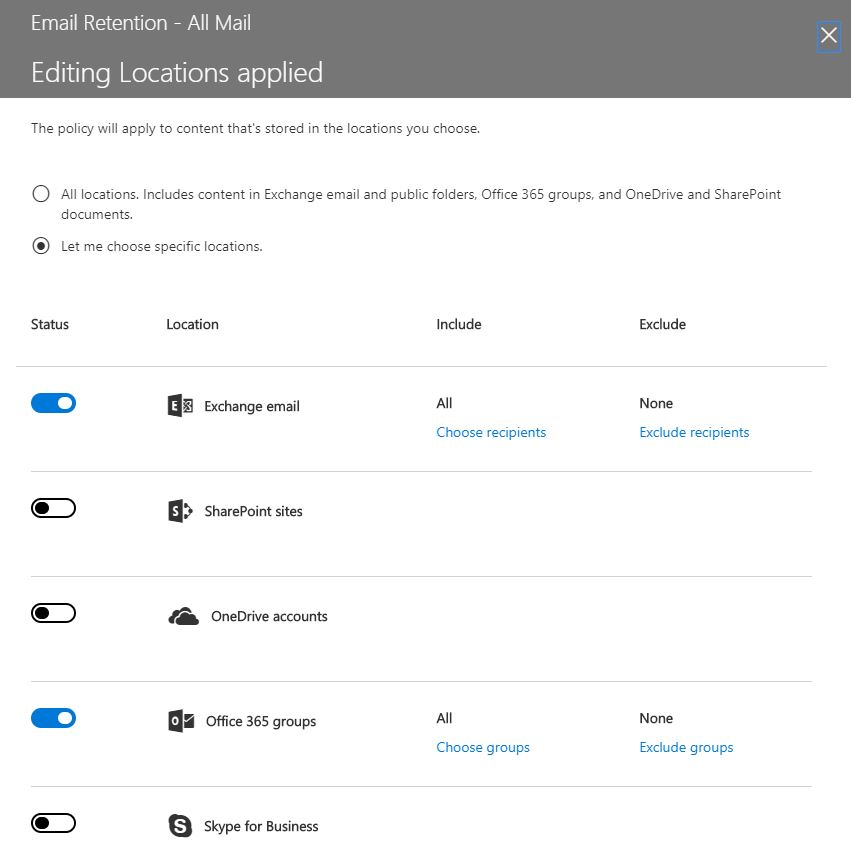This screenshot has height=848, width=851.
Task: Enable the OneDrive accounts toggle
Action: click(53, 613)
